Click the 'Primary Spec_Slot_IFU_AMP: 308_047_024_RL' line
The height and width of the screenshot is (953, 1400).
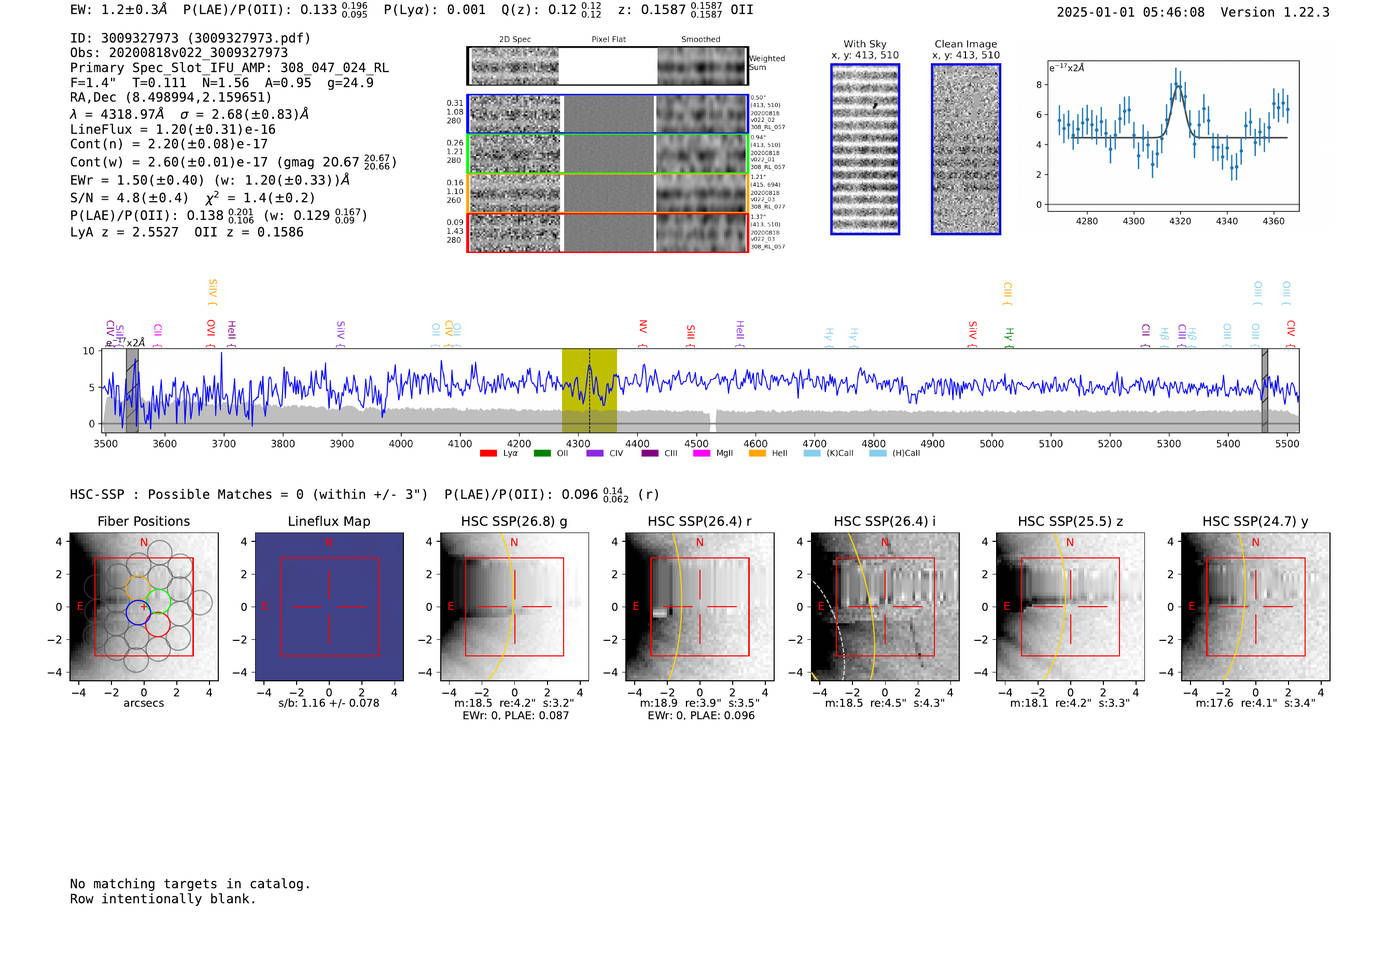(229, 68)
